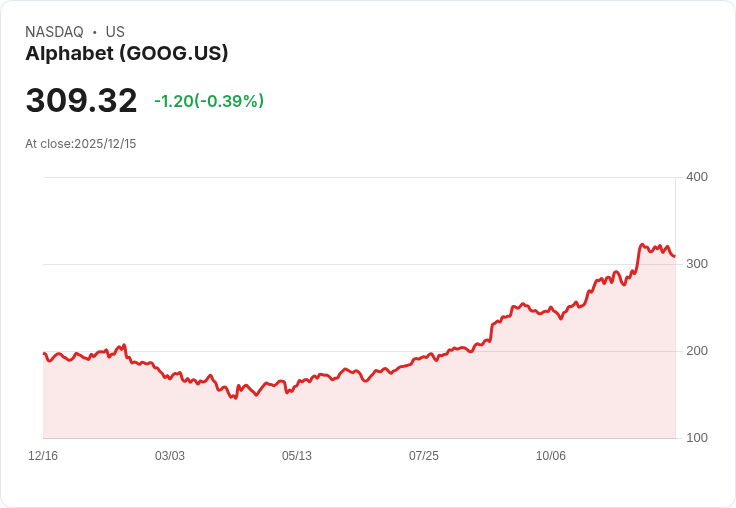Select the NASDAQ exchange label

tap(54, 32)
